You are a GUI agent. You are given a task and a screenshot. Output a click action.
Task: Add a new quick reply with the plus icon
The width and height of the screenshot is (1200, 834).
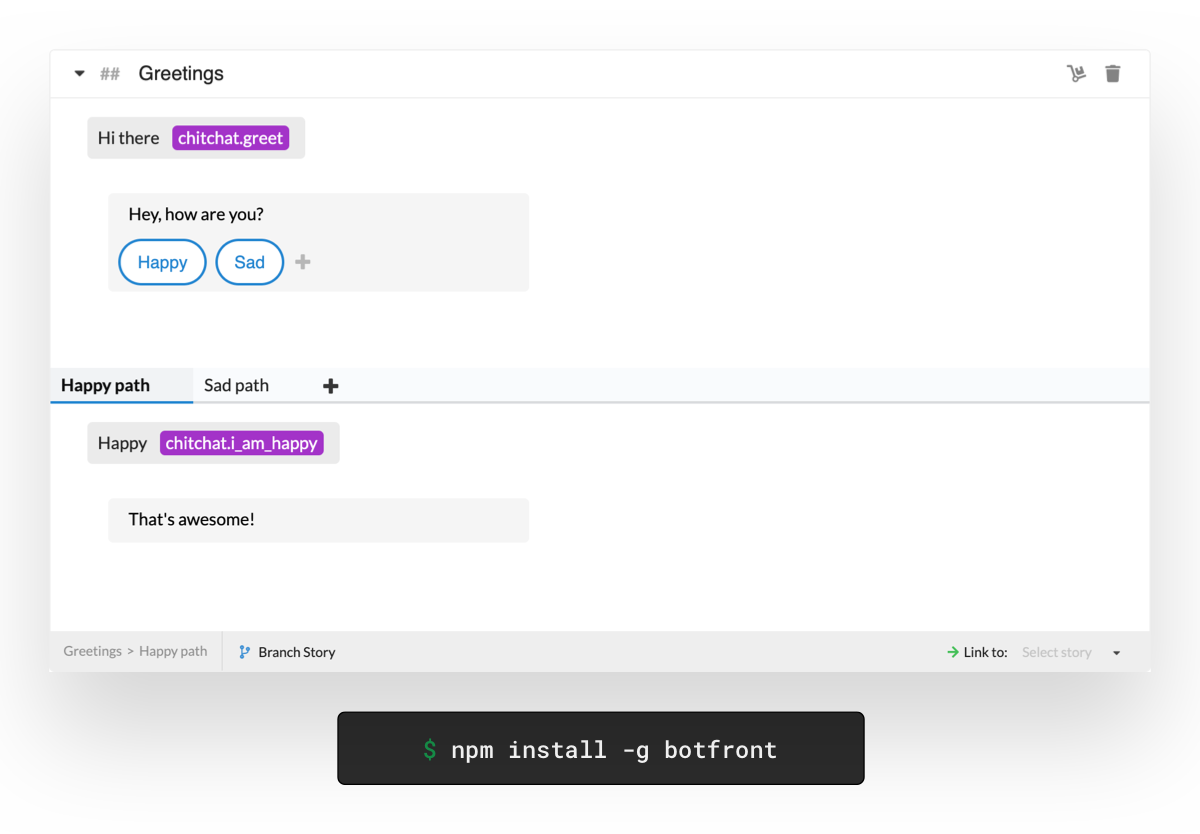[302, 262]
